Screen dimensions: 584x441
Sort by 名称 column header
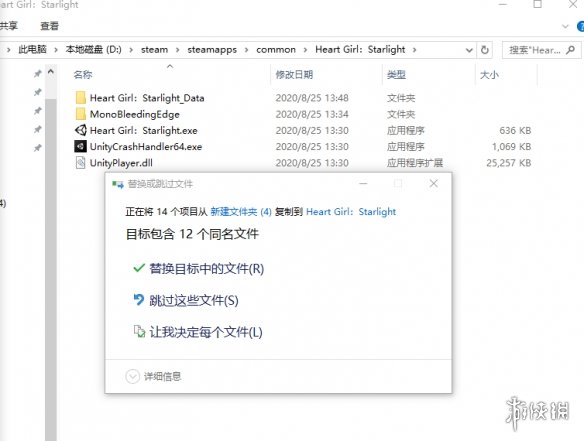pyautogui.click(x=83, y=75)
